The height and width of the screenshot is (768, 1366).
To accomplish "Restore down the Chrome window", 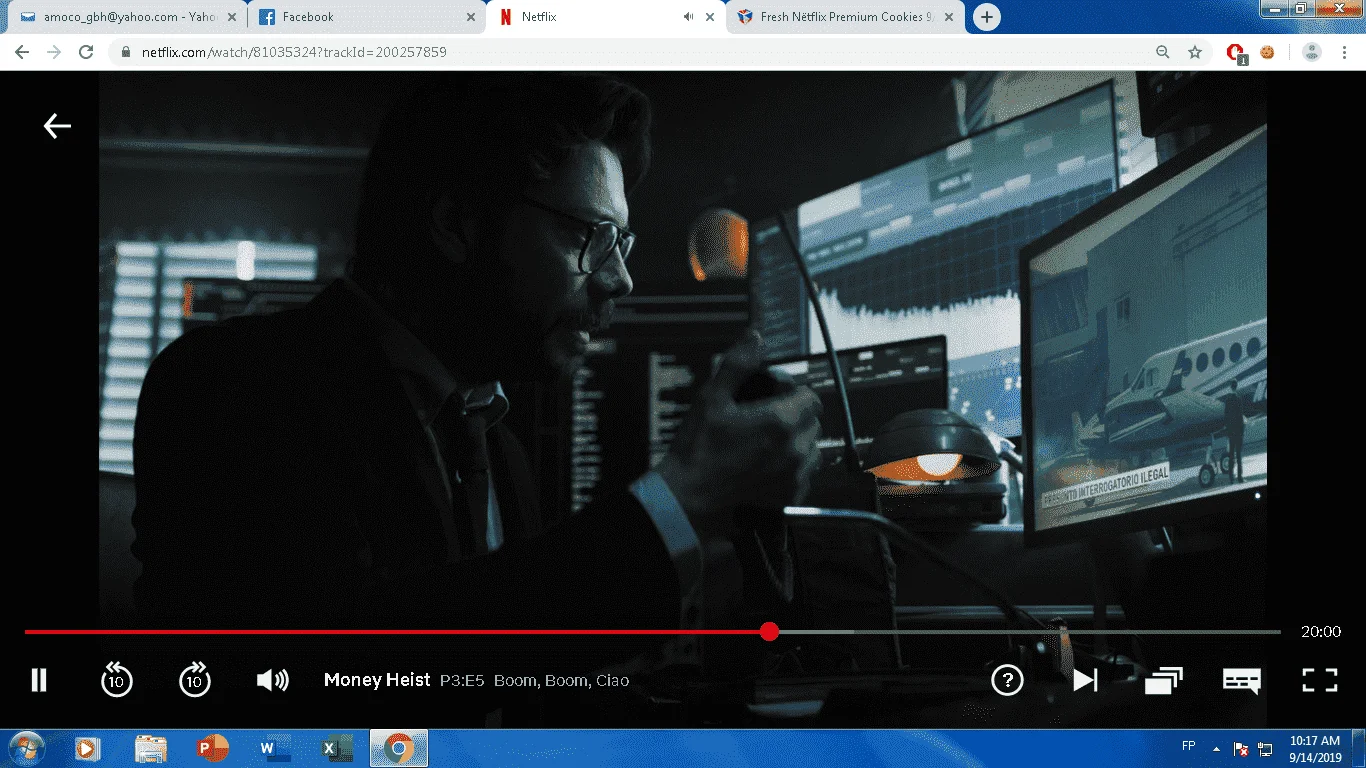I will (1300, 9).
